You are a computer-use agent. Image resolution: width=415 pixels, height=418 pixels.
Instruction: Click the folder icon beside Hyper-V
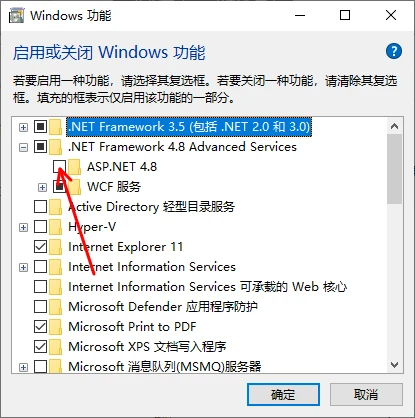[55, 227]
